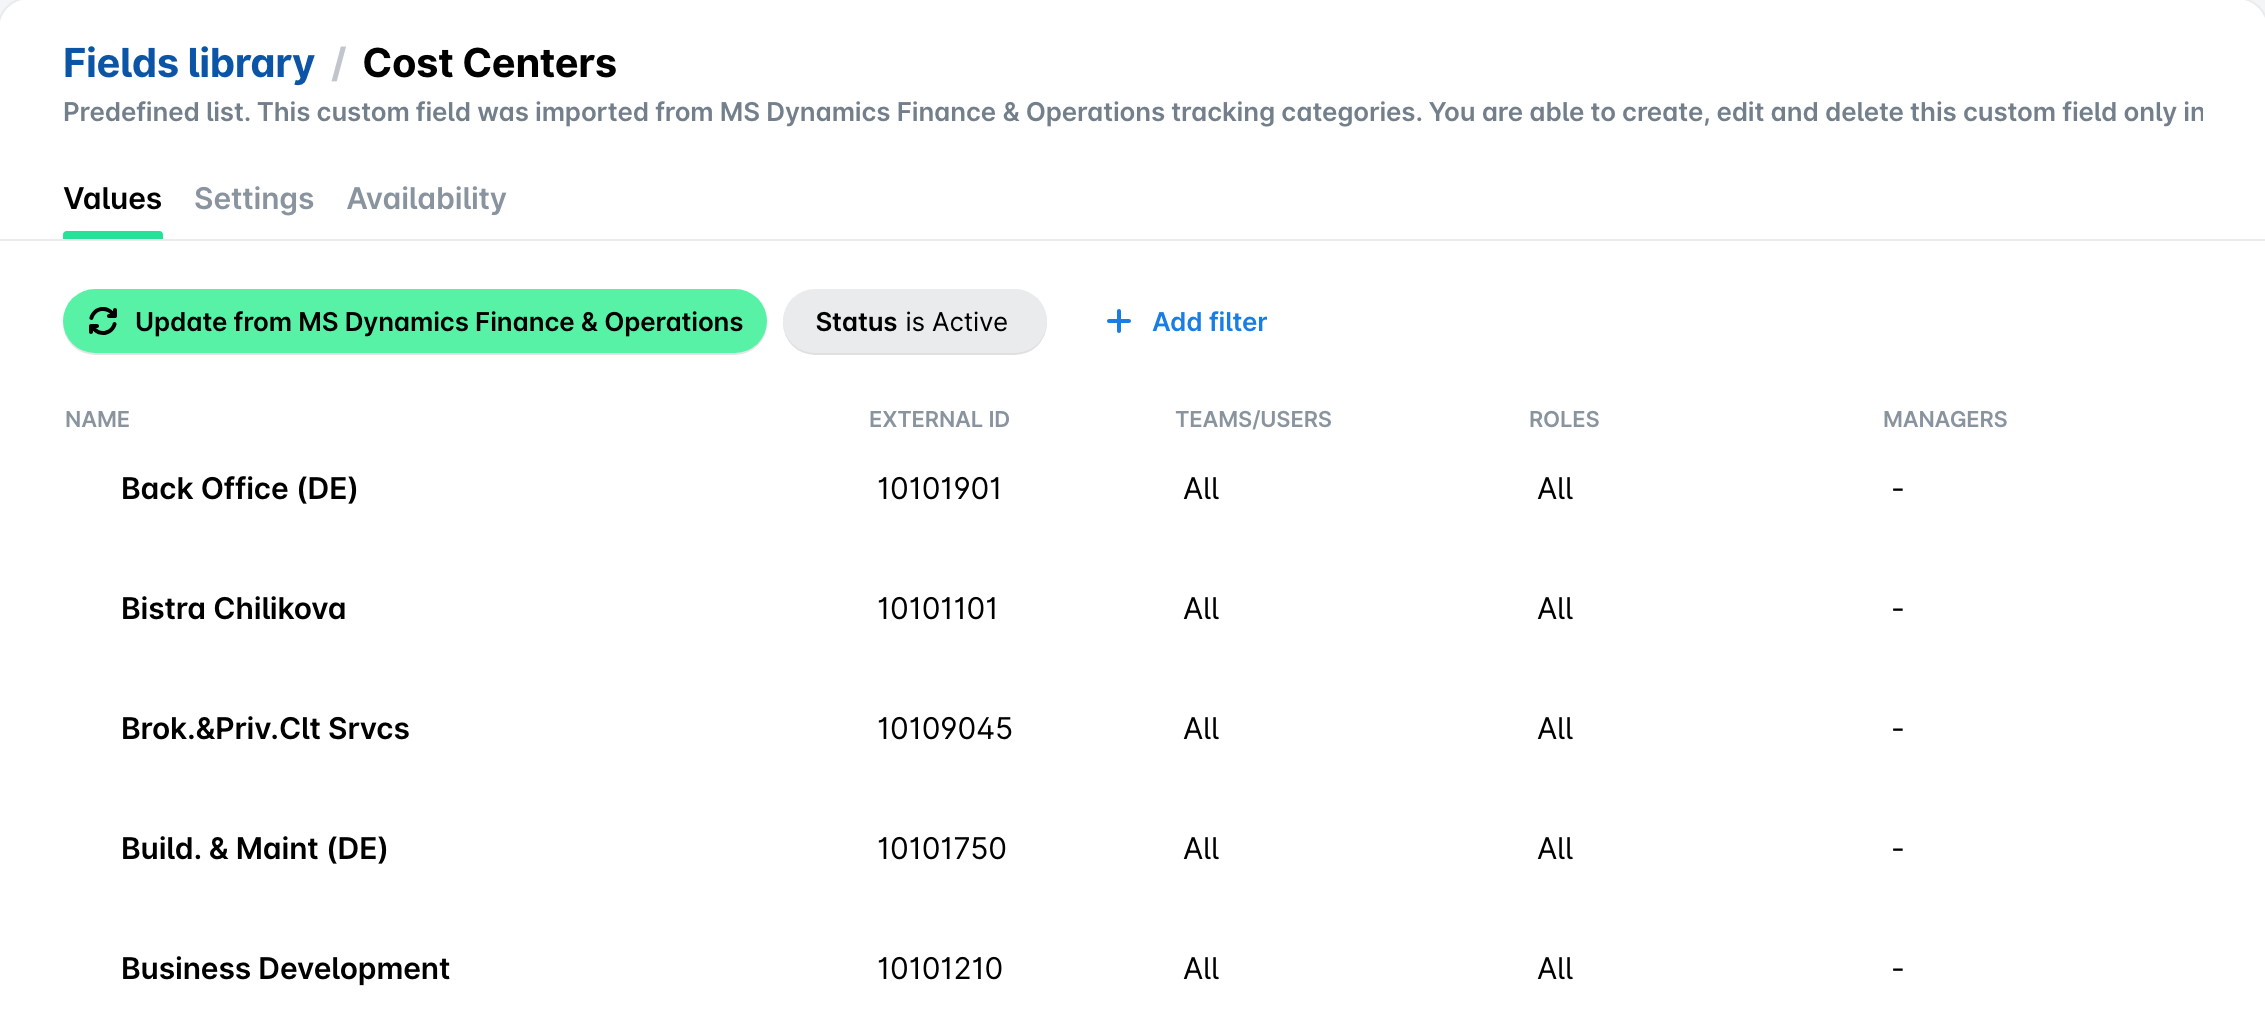The width and height of the screenshot is (2265, 1015).
Task: Click Teams/Users value for Back Office (DE)
Action: 1201,488
